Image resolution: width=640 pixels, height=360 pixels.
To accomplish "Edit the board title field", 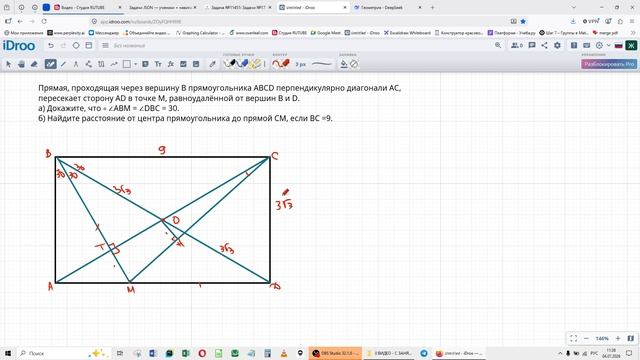I will coord(129,46).
